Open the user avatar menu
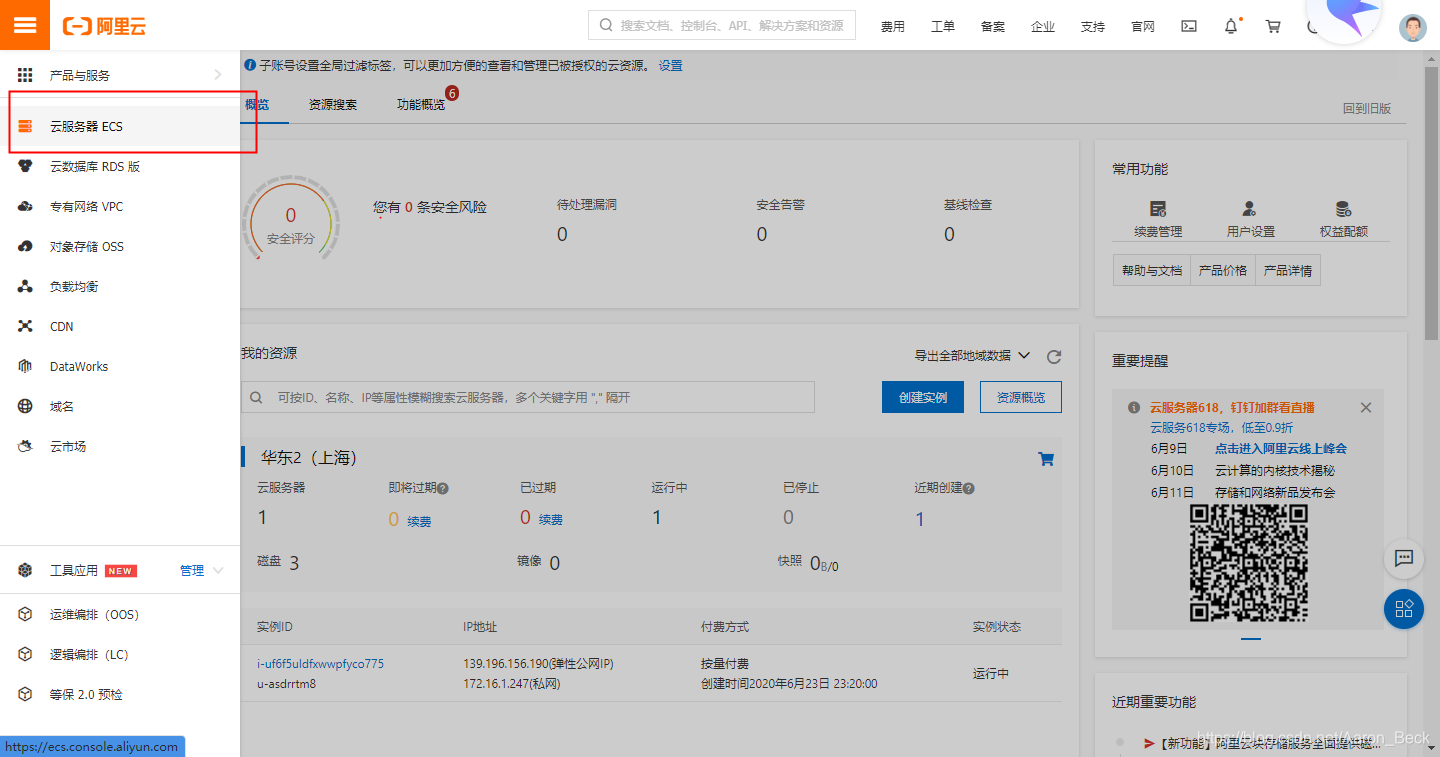 [x=1412, y=27]
